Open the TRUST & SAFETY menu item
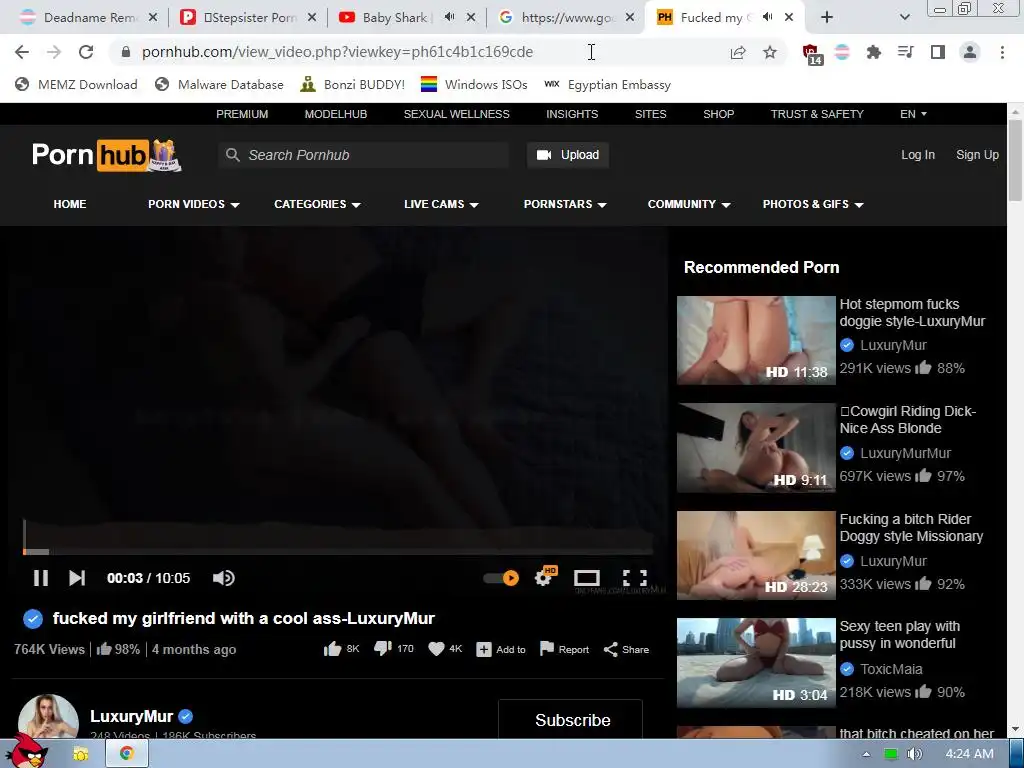The image size is (1024, 768). pos(817,114)
